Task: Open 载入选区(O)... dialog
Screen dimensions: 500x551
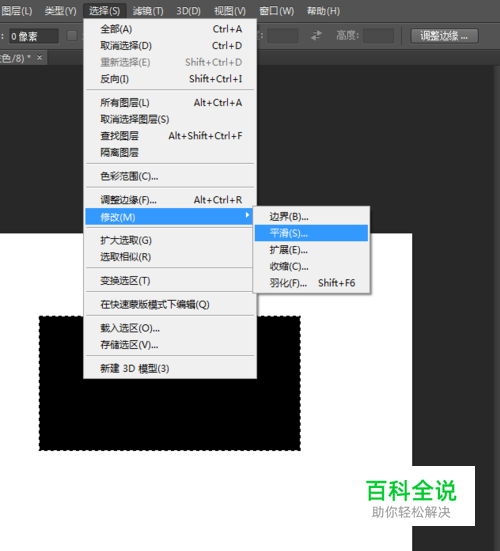Action: (170, 328)
